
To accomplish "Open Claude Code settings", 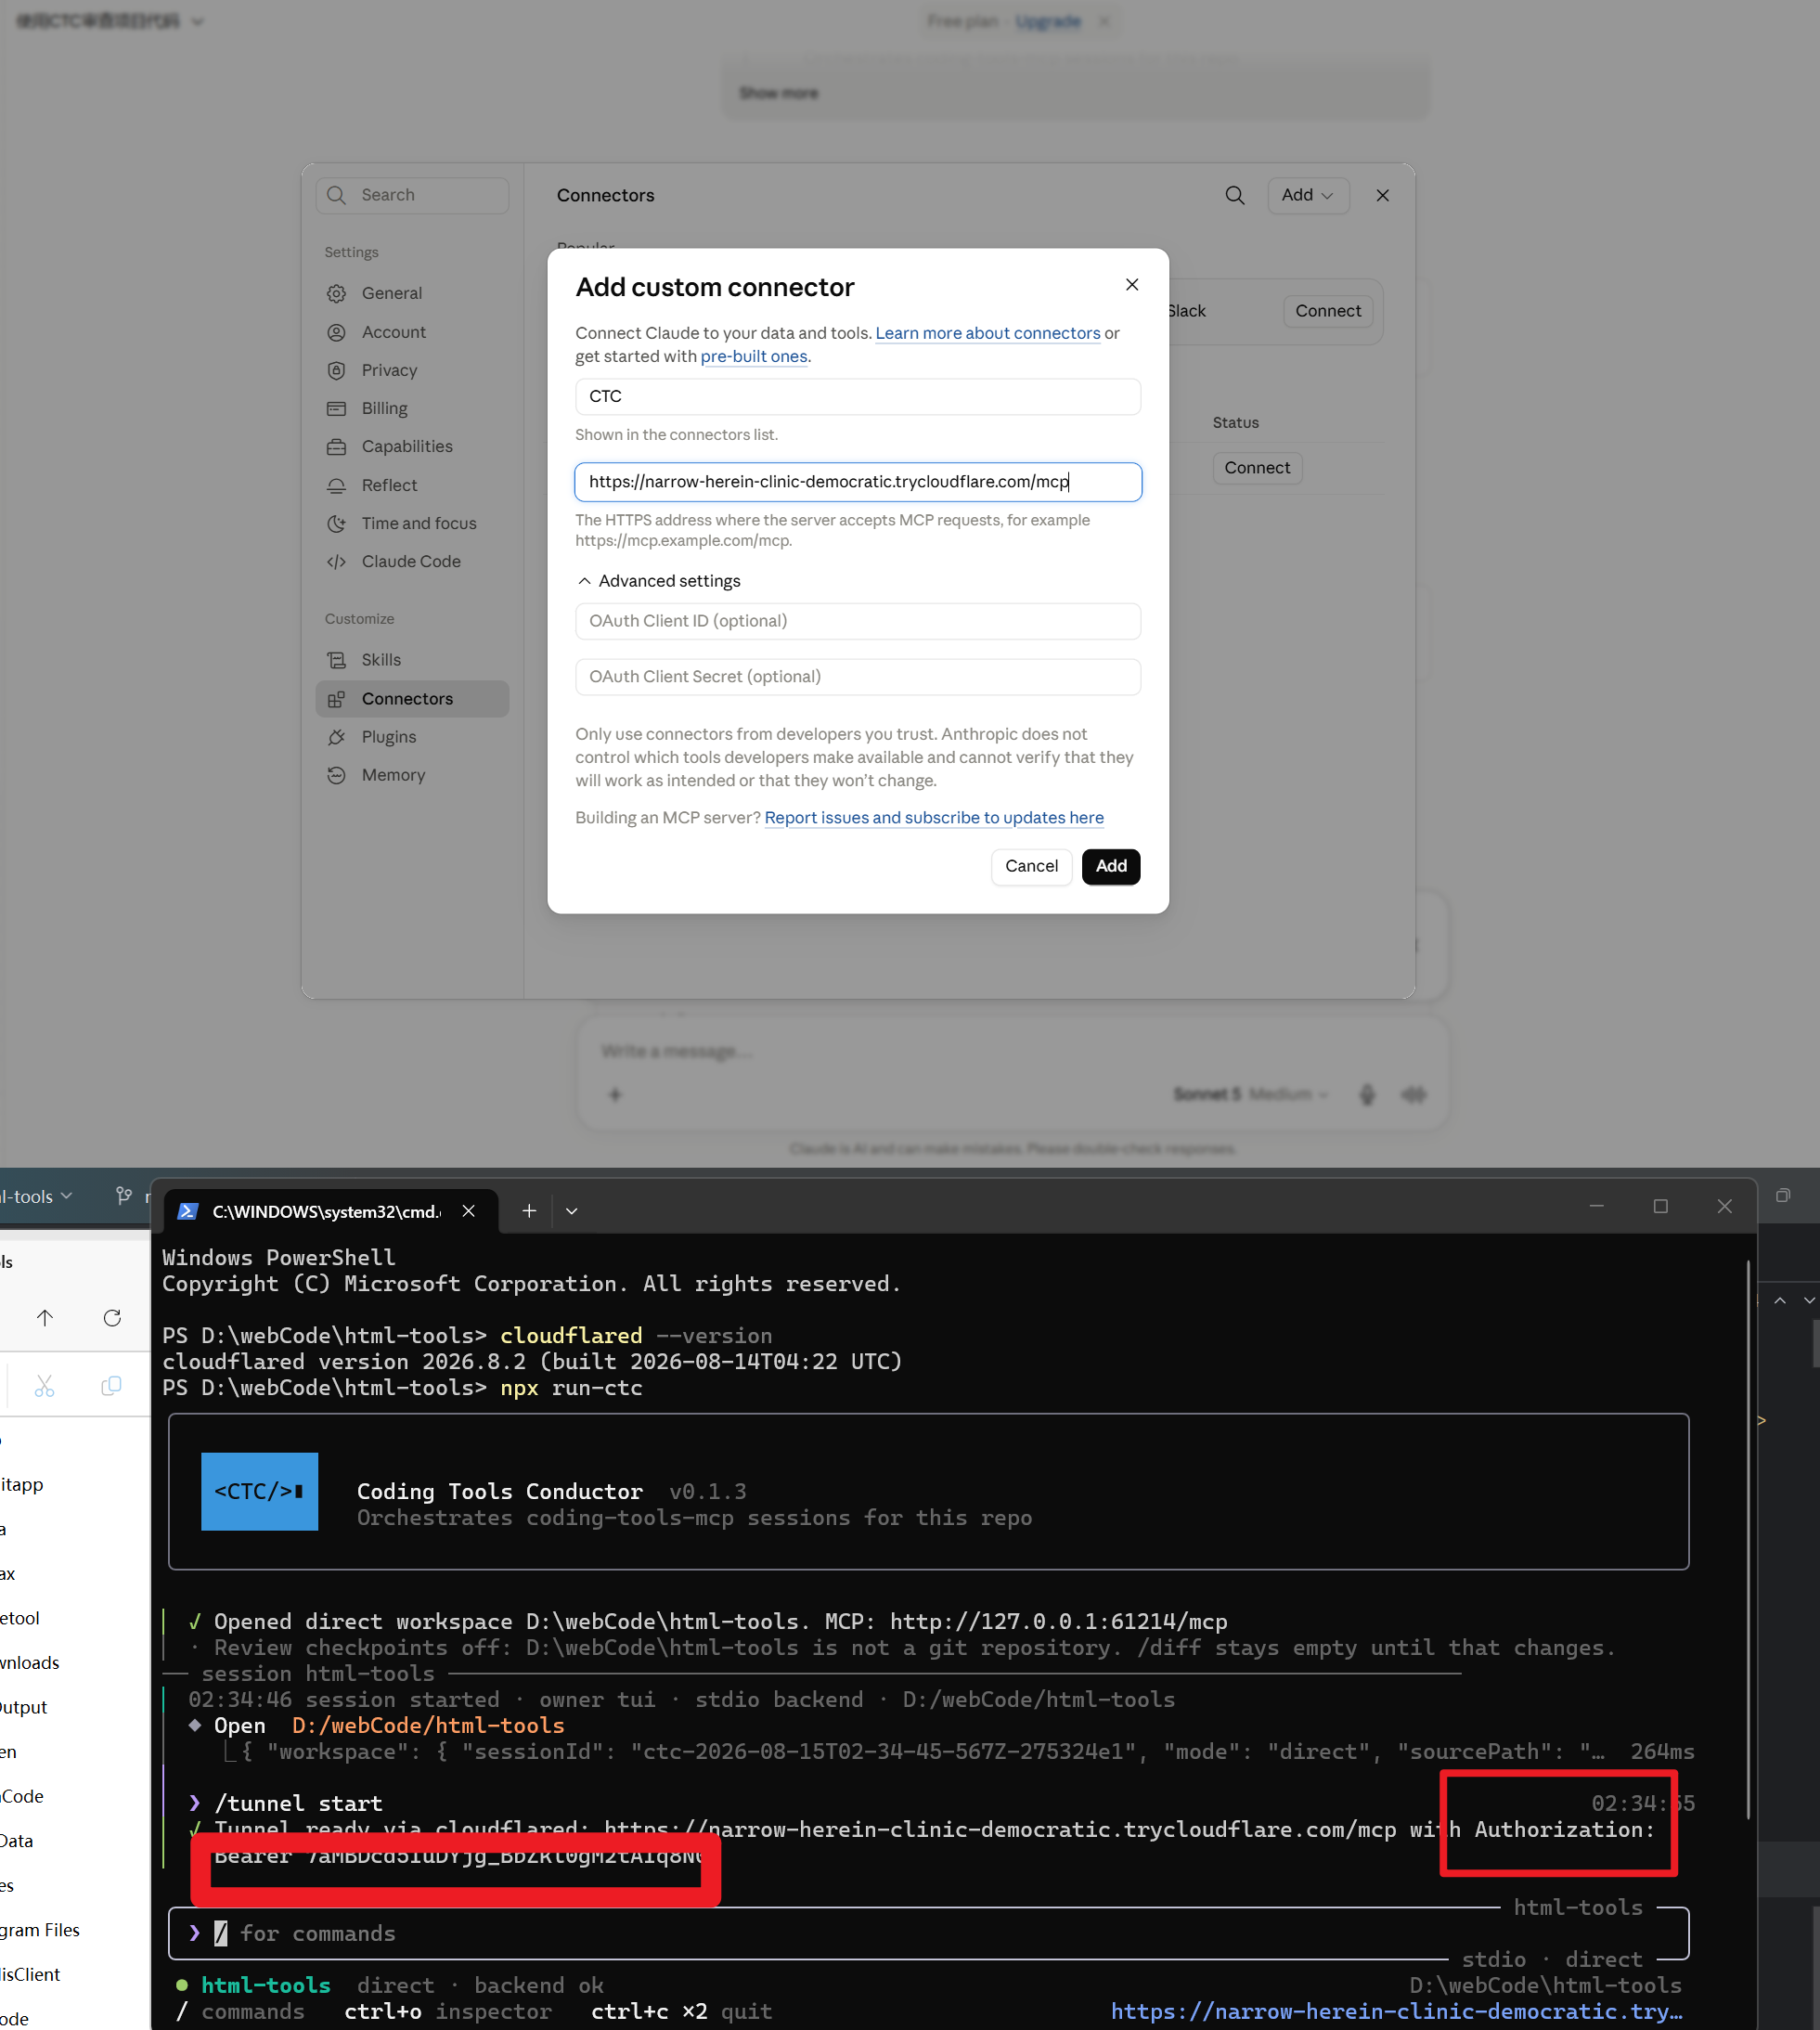I will 412,561.
